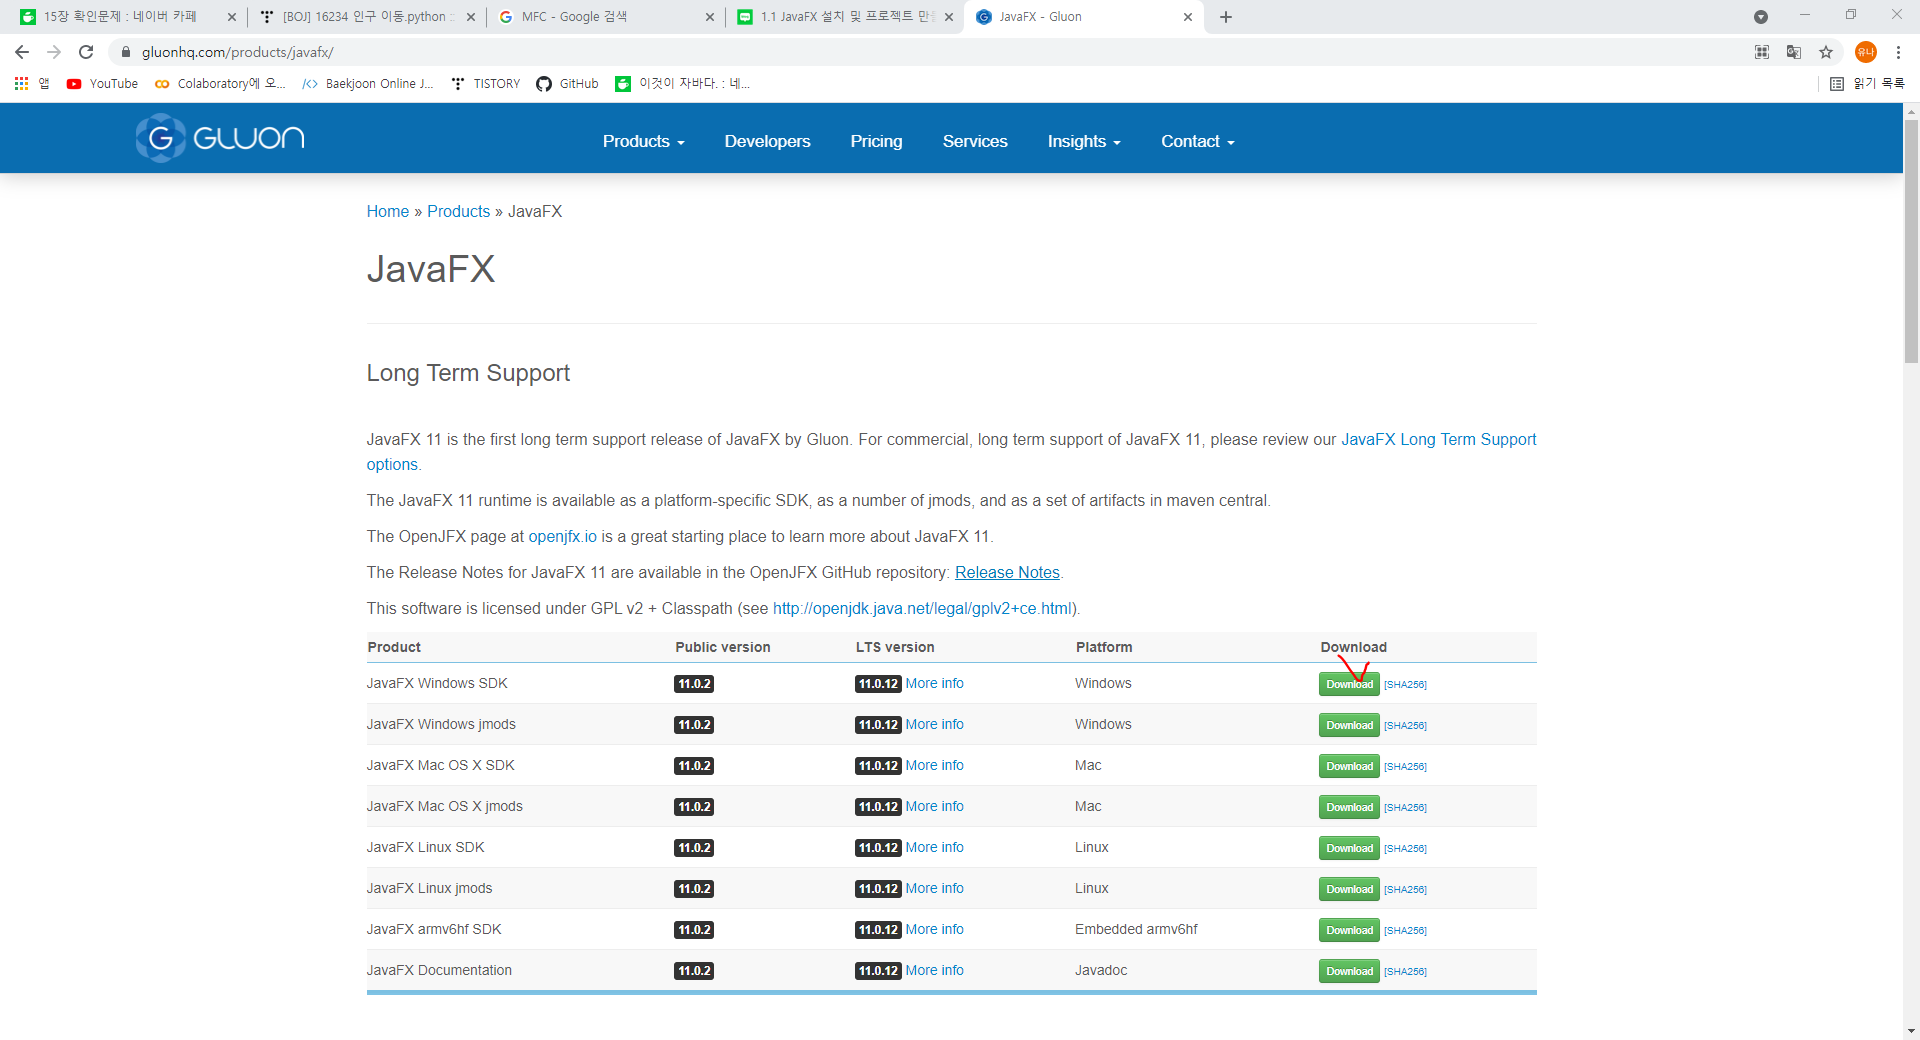Click the 11.0.2 badge for Windows SDK
The width and height of the screenshot is (1920, 1040).
coord(694,684)
